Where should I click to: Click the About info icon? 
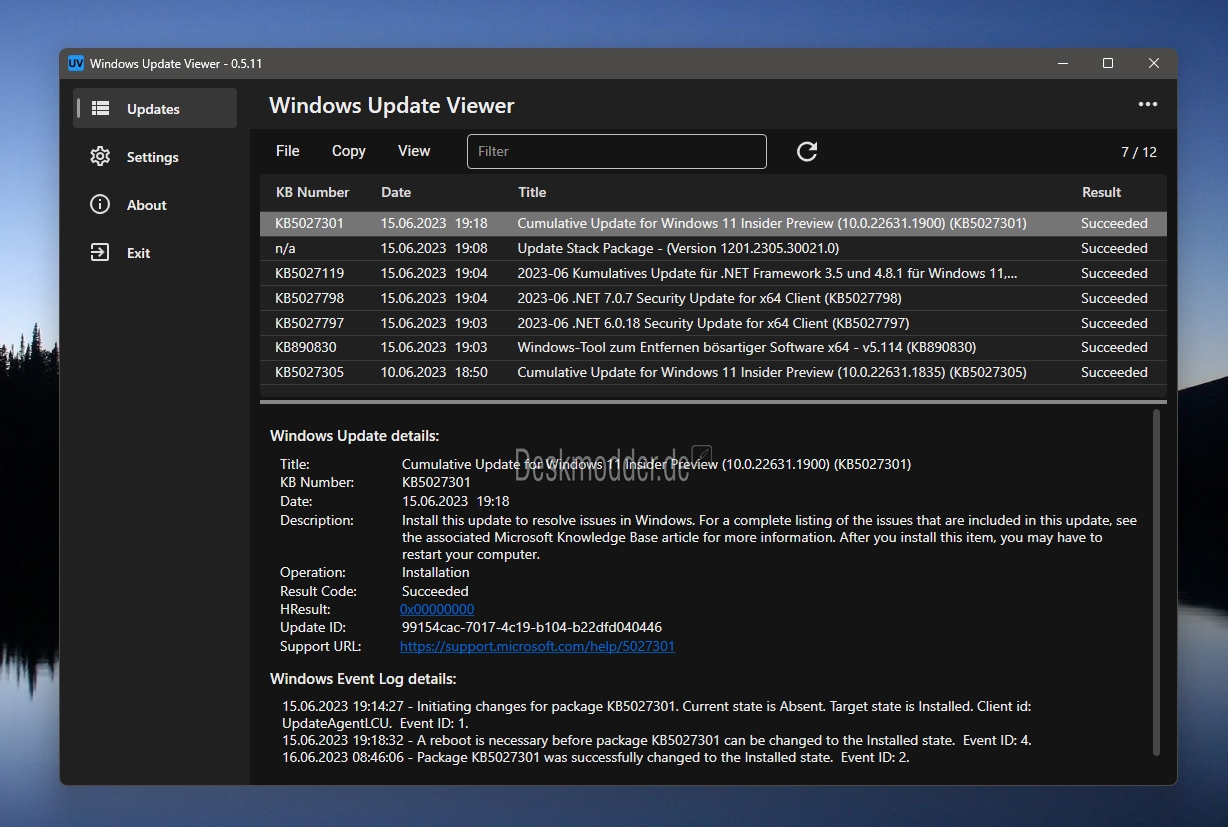coord(100,205)
